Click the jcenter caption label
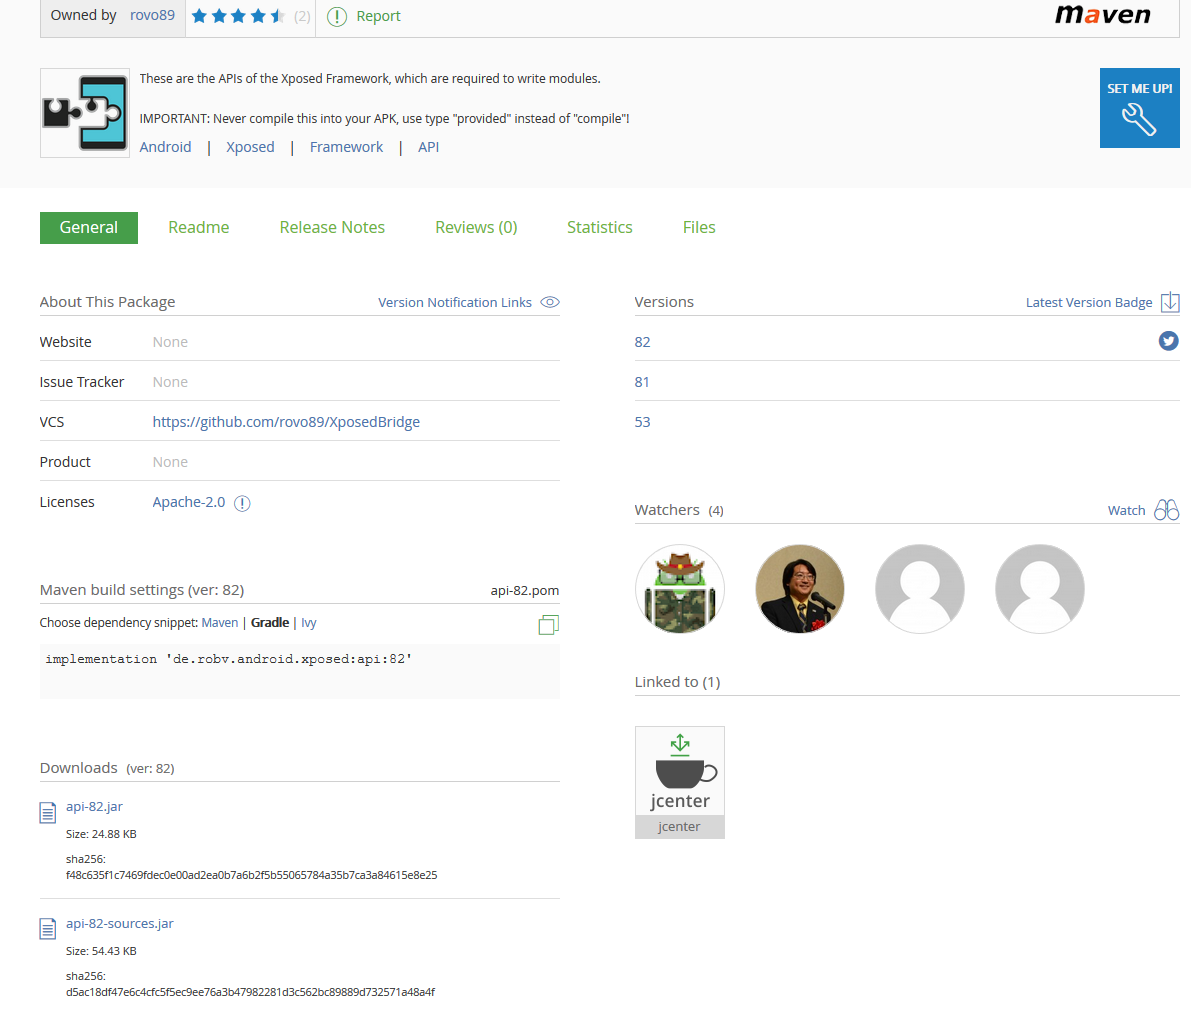Image resolution: width=1191 pixels, height=1025 pixels. coord(679,827)
